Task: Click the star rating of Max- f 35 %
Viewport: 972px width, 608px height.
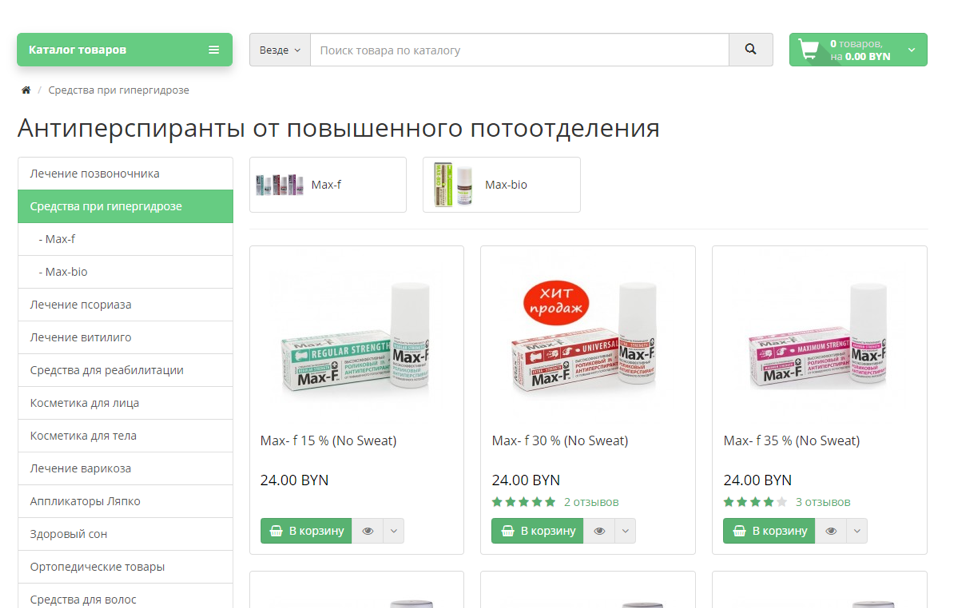Action: coord(756,502)
